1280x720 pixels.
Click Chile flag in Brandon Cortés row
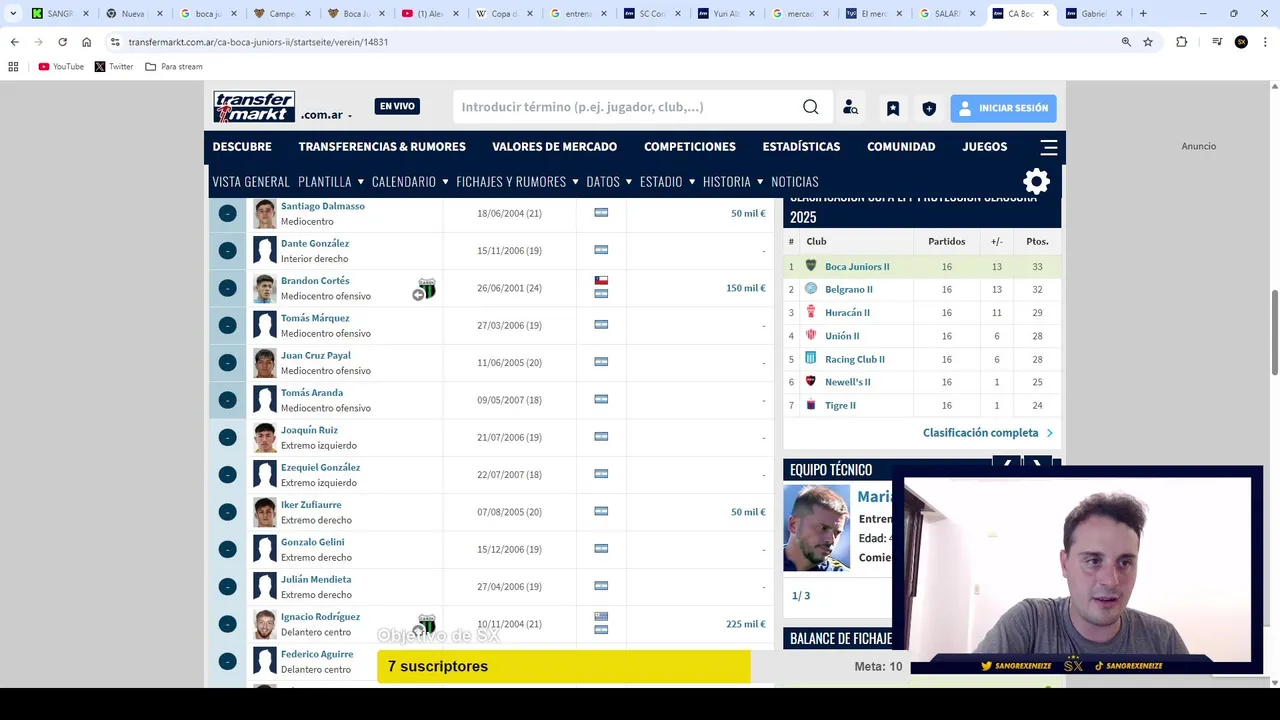[601, 281]
